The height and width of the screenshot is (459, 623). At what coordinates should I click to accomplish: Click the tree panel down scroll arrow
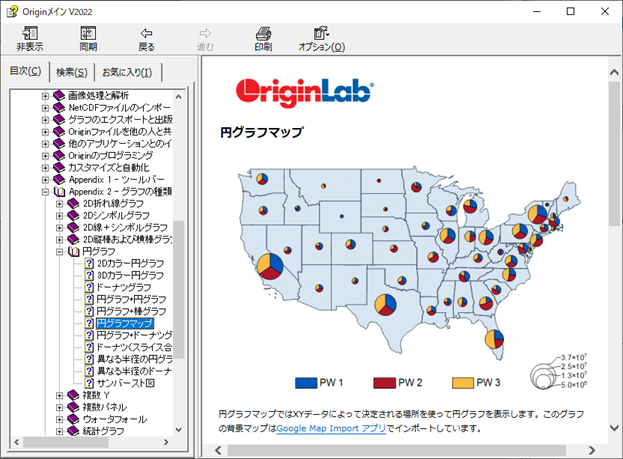coord(178,430)
